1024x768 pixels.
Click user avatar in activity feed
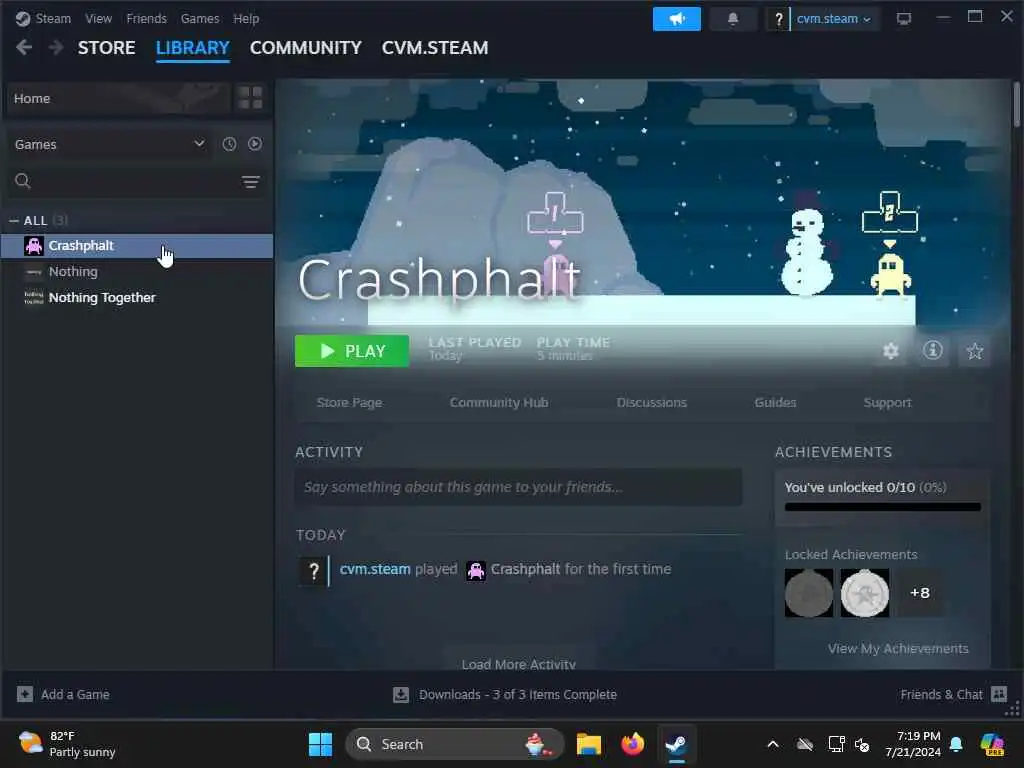pyautogui.click(x=313, y=571)
